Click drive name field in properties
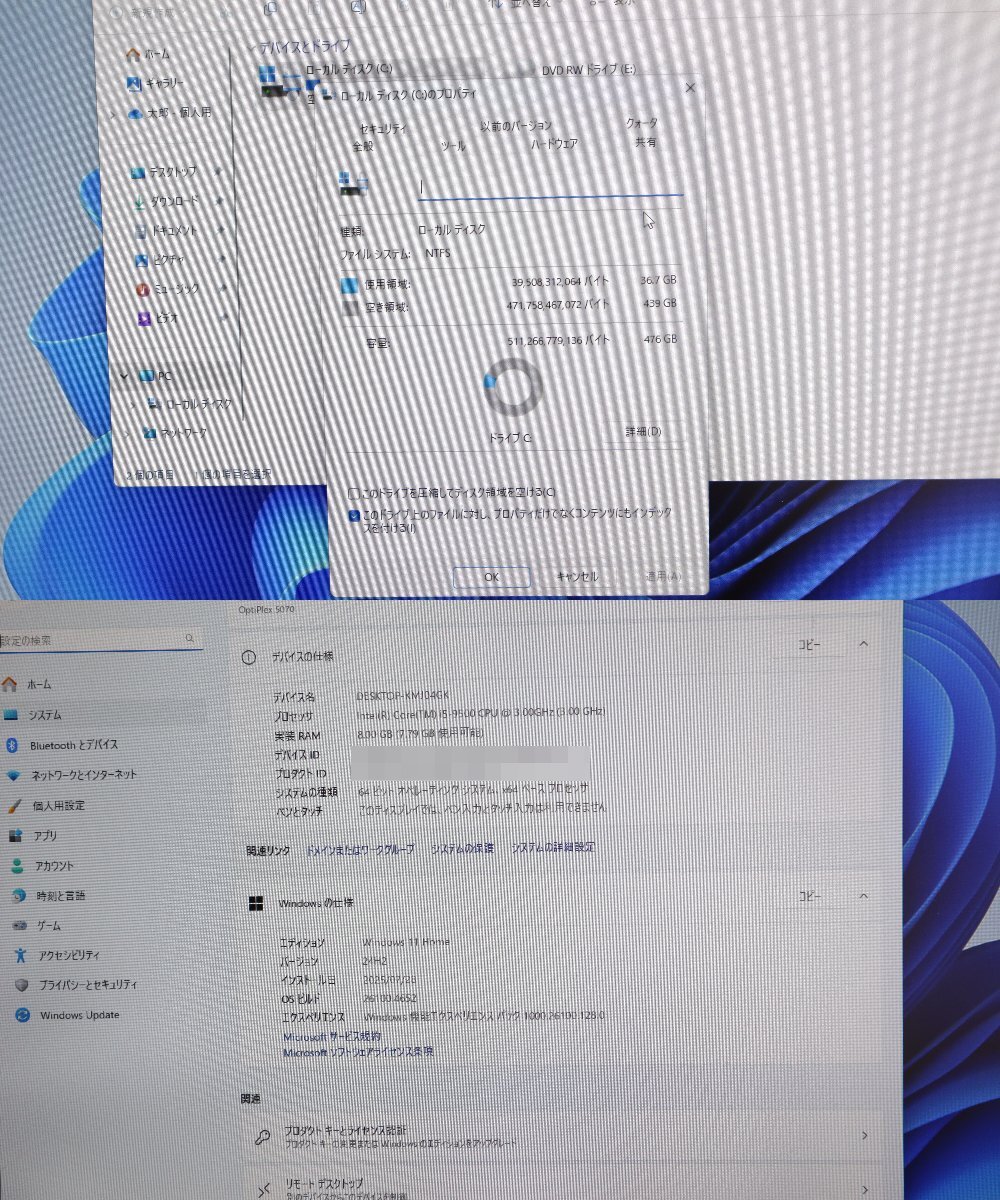Screen dimensions: 1000x1200 click(x=550, y=186)
